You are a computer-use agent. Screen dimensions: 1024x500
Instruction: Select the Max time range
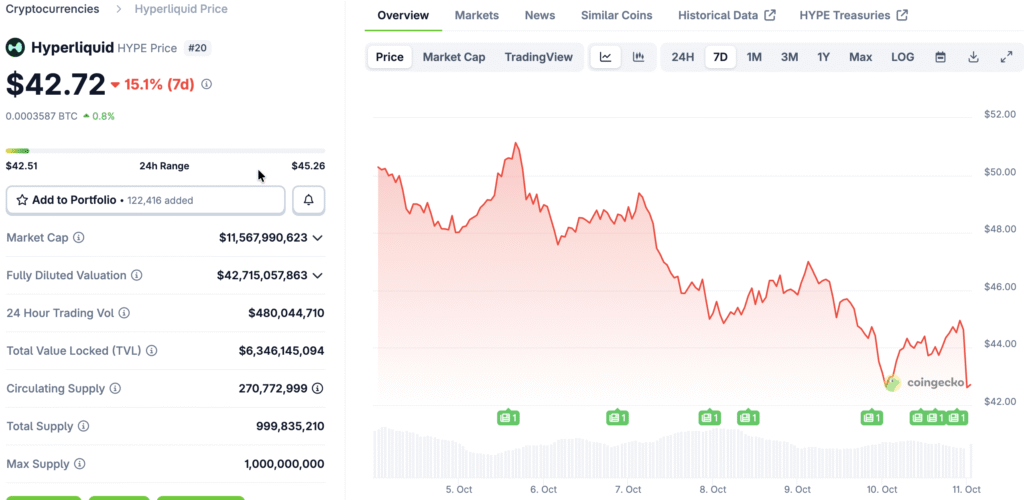point(860,57)
